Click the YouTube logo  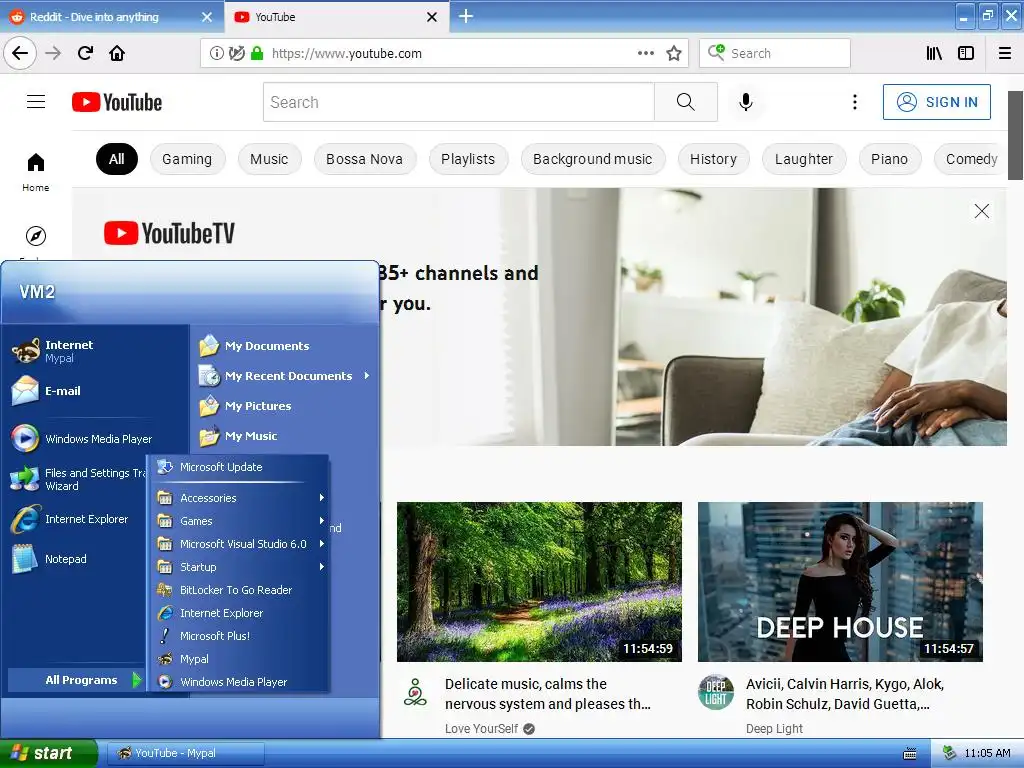117,103
